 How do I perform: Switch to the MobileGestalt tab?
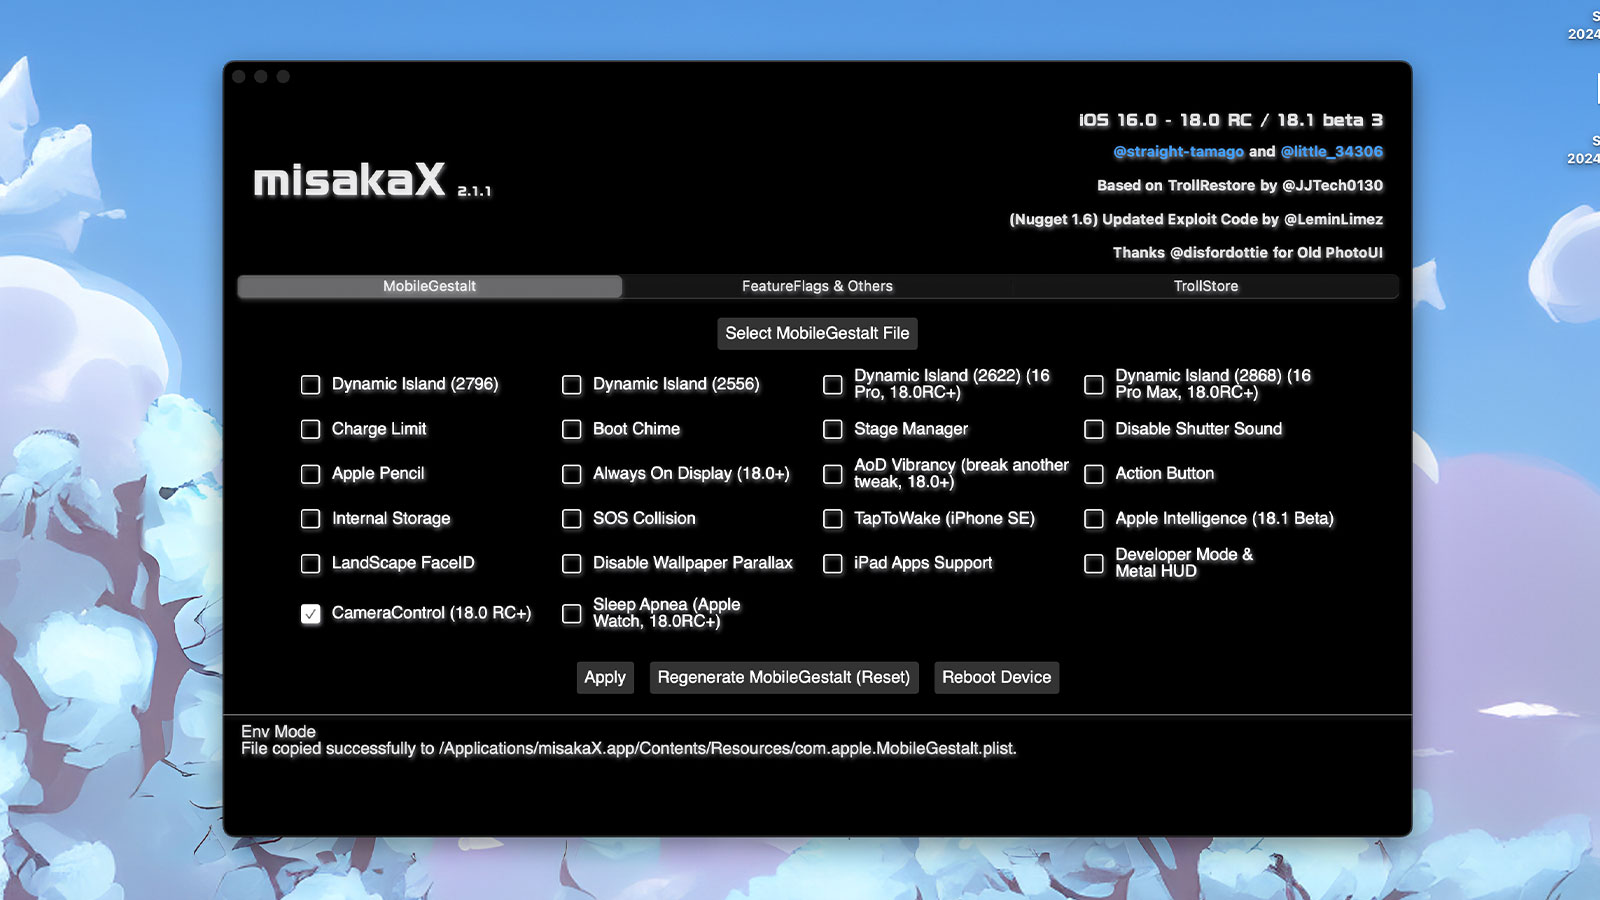430,286
